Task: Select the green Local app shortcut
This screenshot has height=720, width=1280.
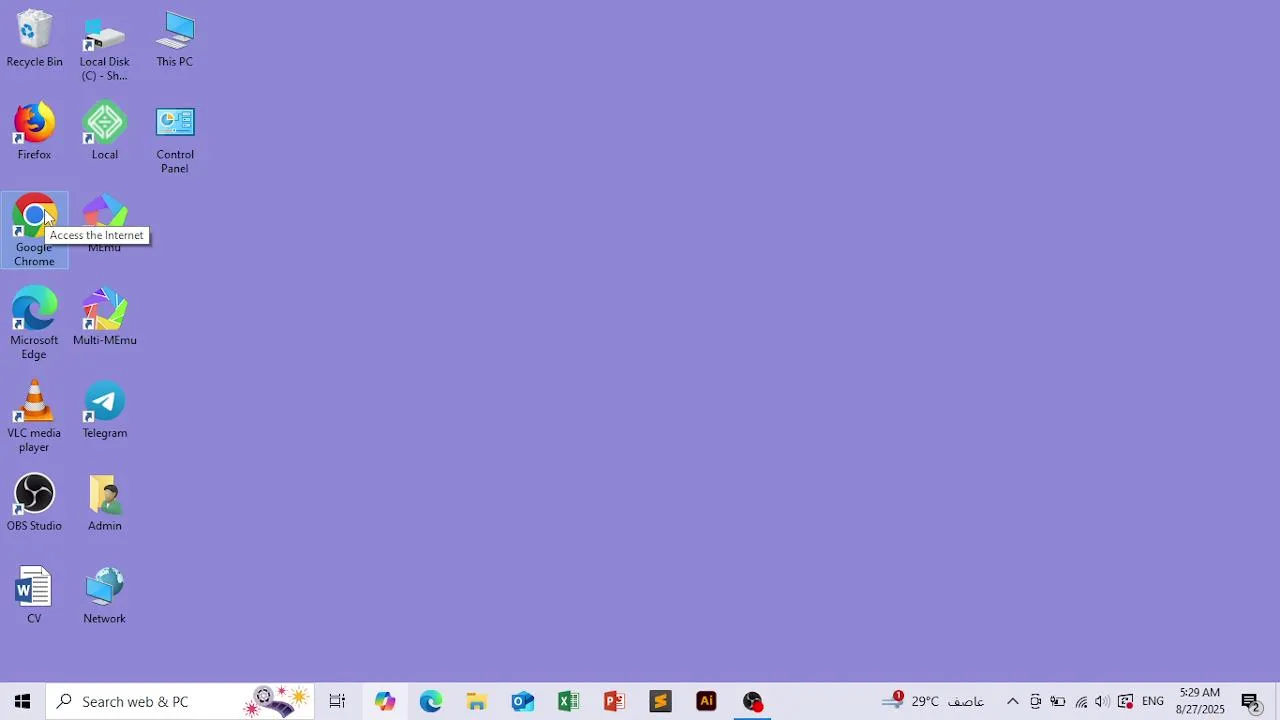Action: (x=104, y=131)
